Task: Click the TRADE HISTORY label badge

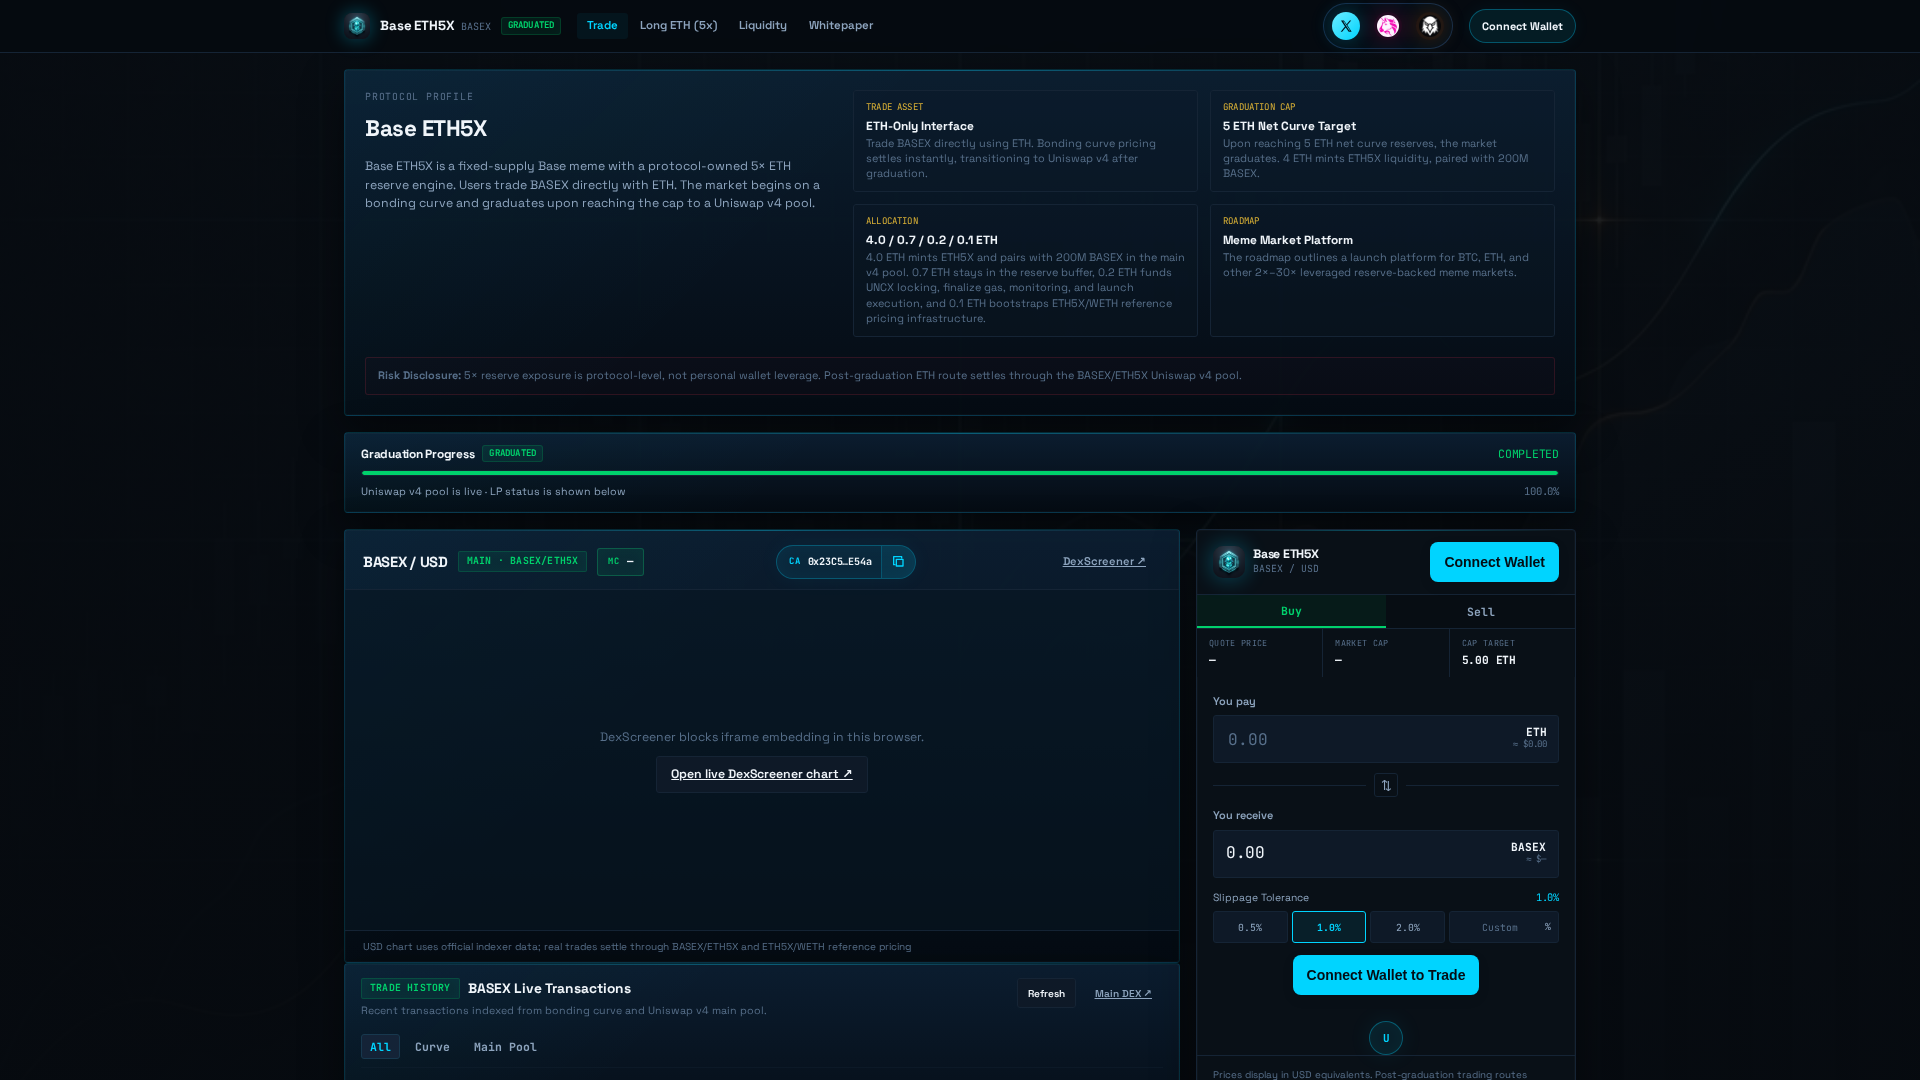Action: click(x=410, y=988)
